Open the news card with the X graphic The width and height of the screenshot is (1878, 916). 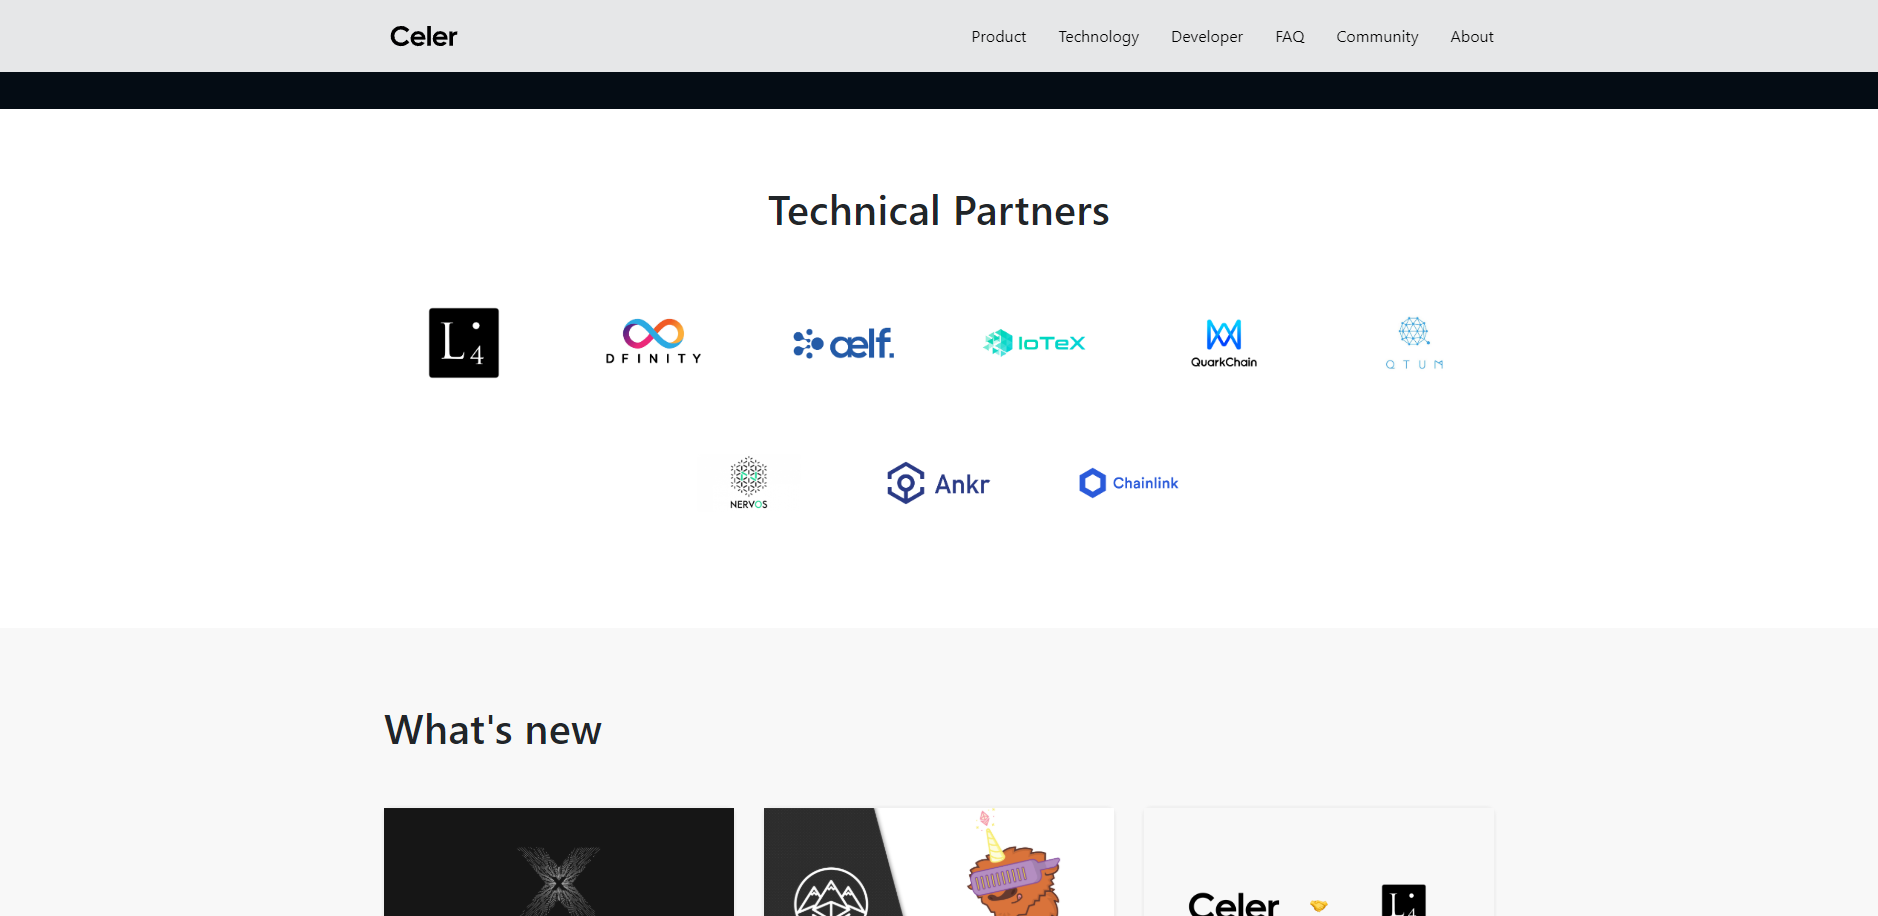[559, 862]
